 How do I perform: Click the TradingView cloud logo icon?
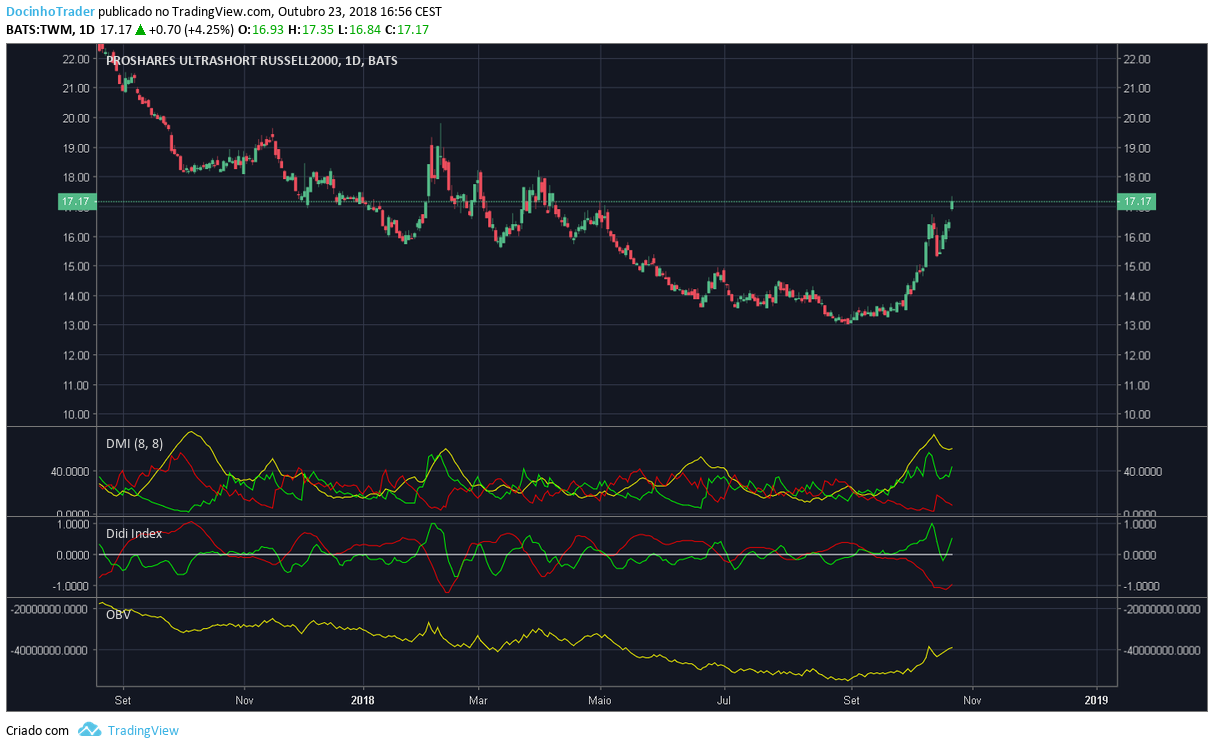[x=90, y=730]
